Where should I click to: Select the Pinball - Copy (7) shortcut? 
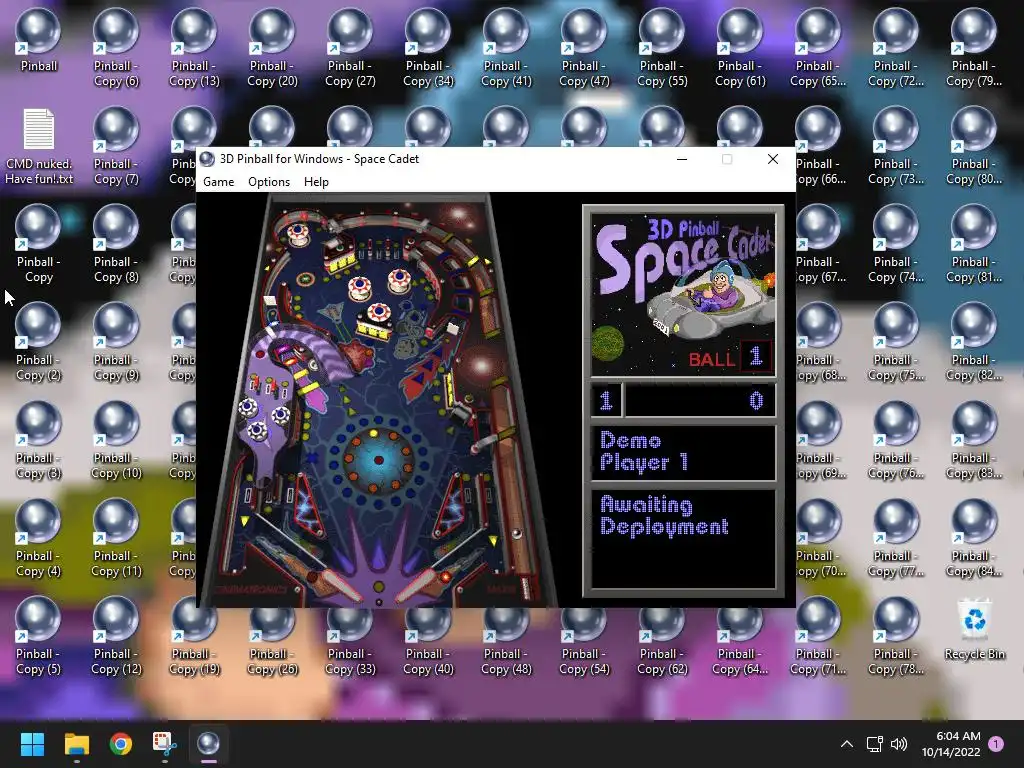coord(116,146)
